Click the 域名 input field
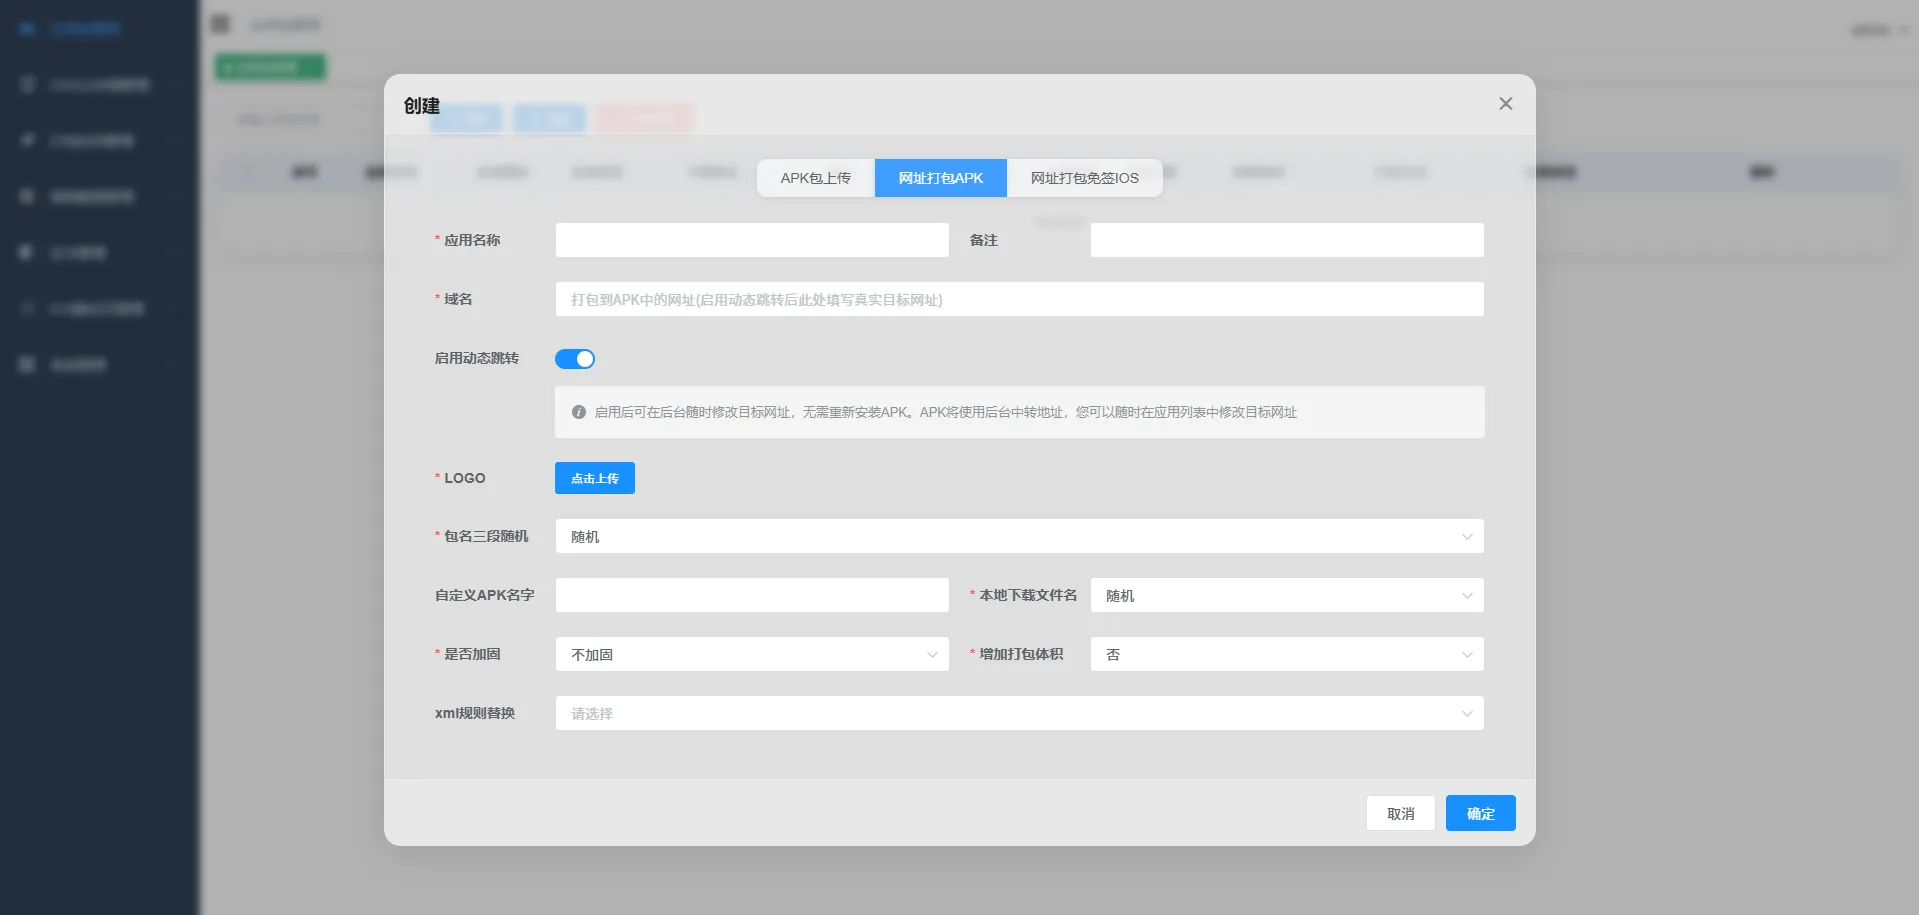 click(1019, 299)
